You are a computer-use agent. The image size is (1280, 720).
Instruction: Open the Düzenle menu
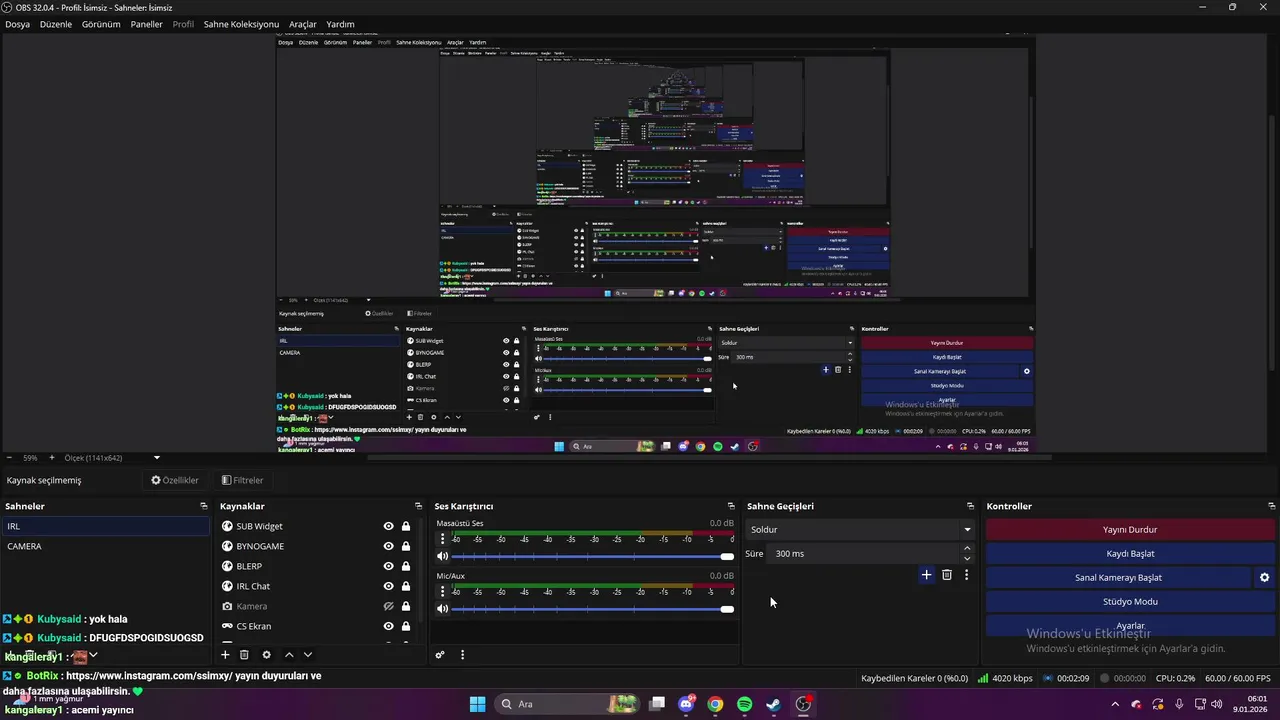pyautogui.click(x=56, y=24)
